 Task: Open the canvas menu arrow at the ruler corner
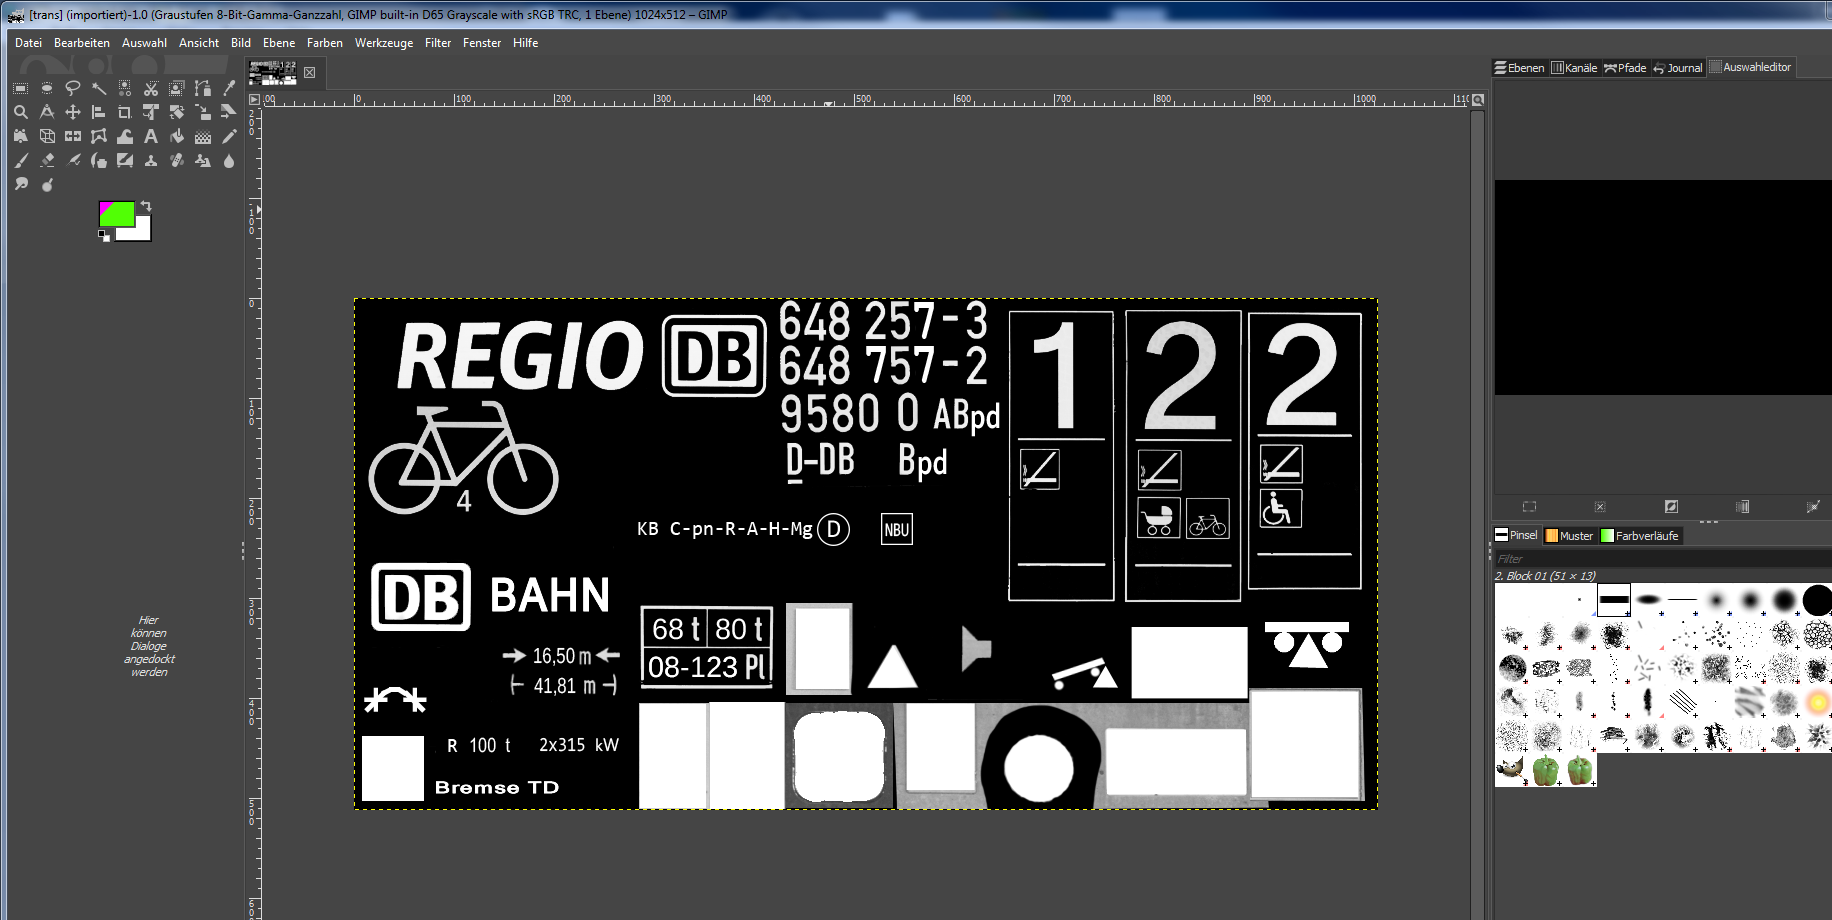(x=254, y=100)
